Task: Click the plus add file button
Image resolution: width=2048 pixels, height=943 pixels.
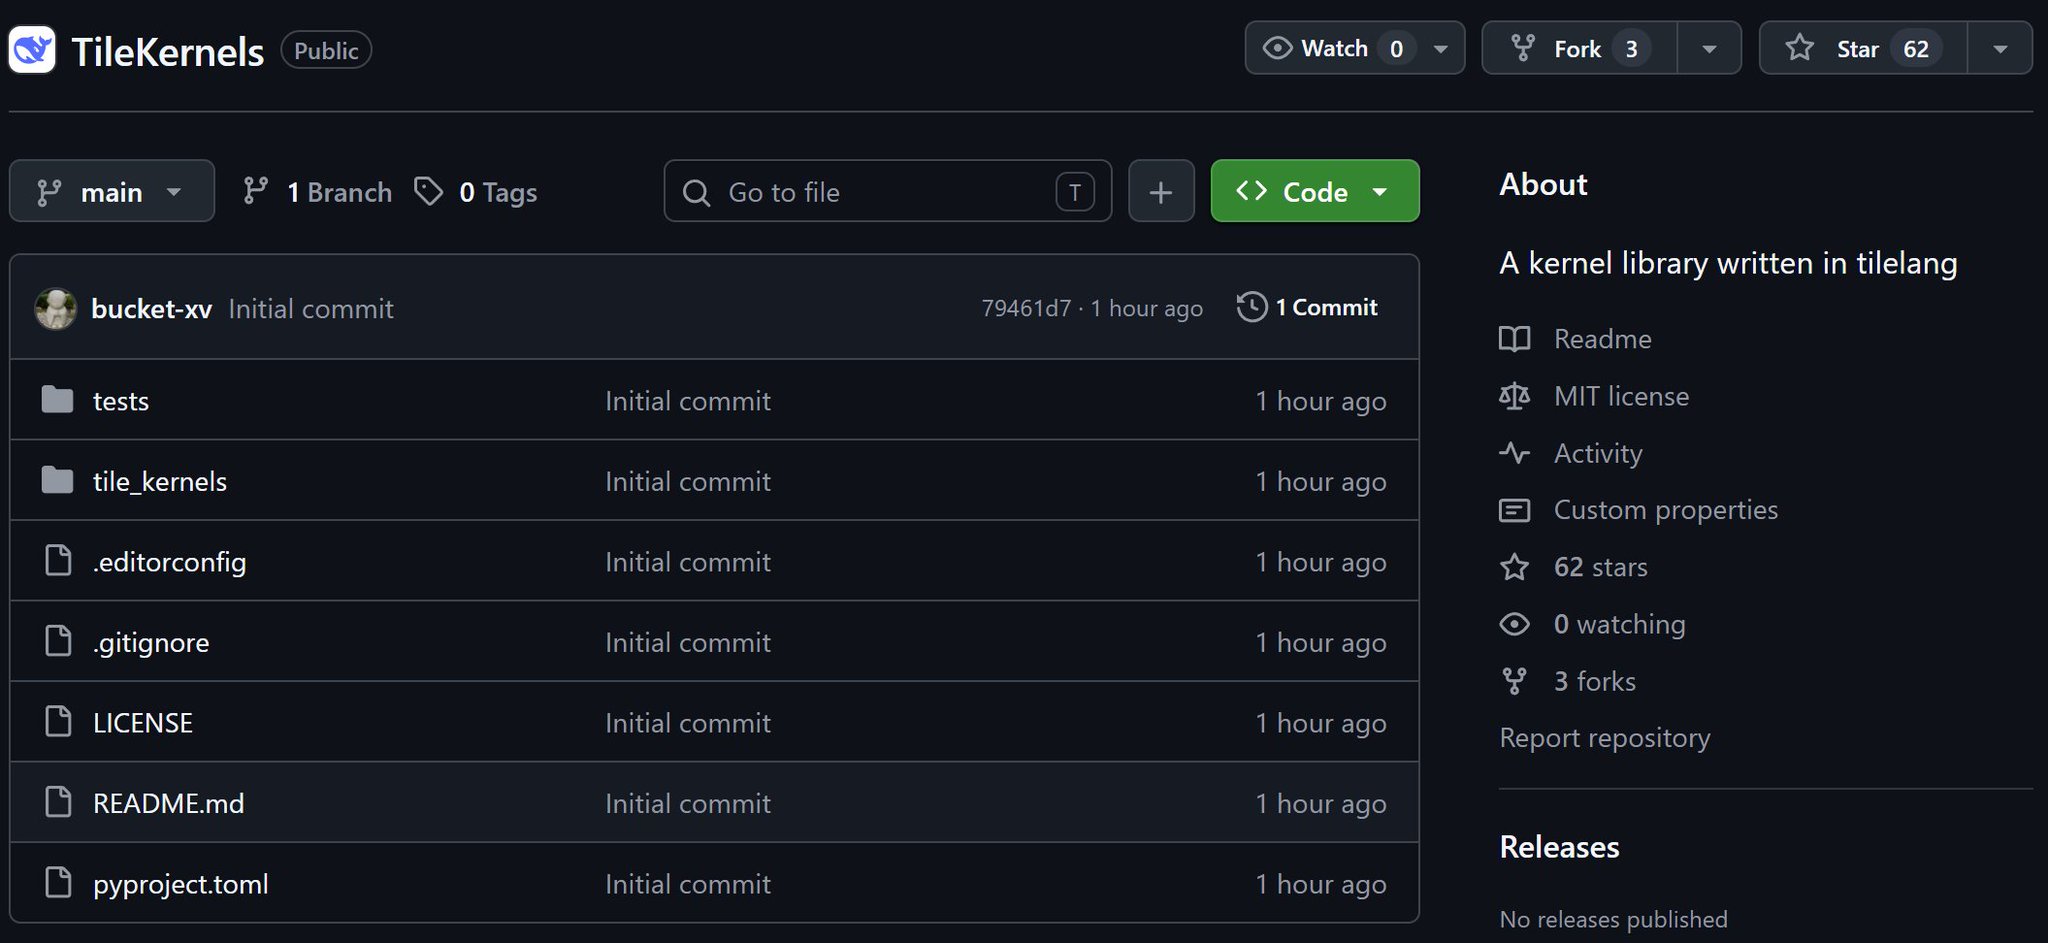Action: click(1161, 191)
